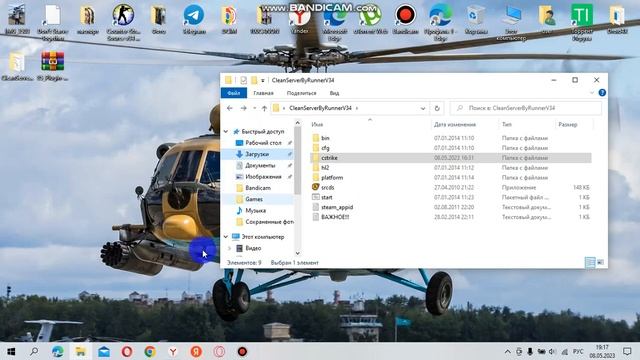Launch Chrome from the taskbar
Viewport: 640px width, 360px height.
point(150,351)
